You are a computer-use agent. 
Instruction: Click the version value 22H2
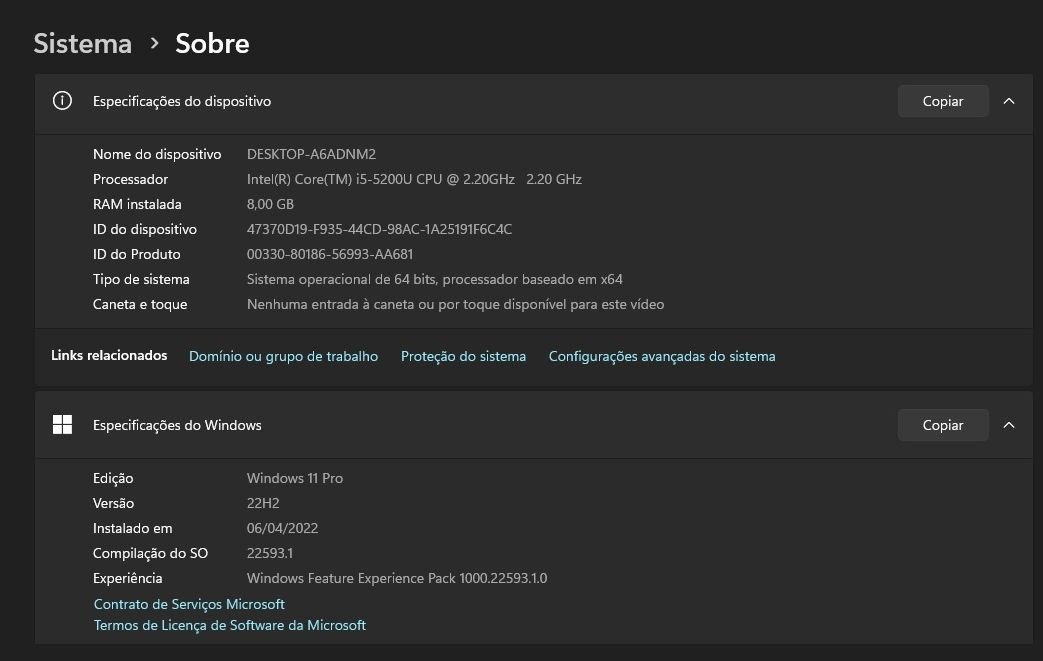263,503
